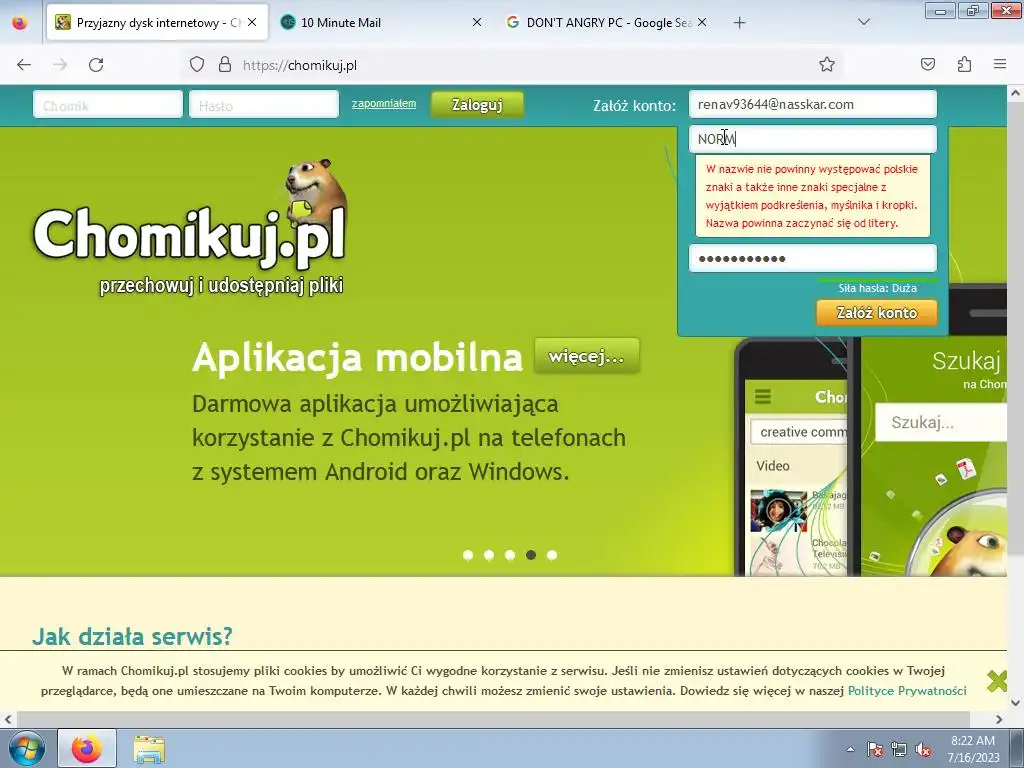This screenshot has height=768, width=1024.
Task: Click the browser forward arrow
Action: coord(60,65)
